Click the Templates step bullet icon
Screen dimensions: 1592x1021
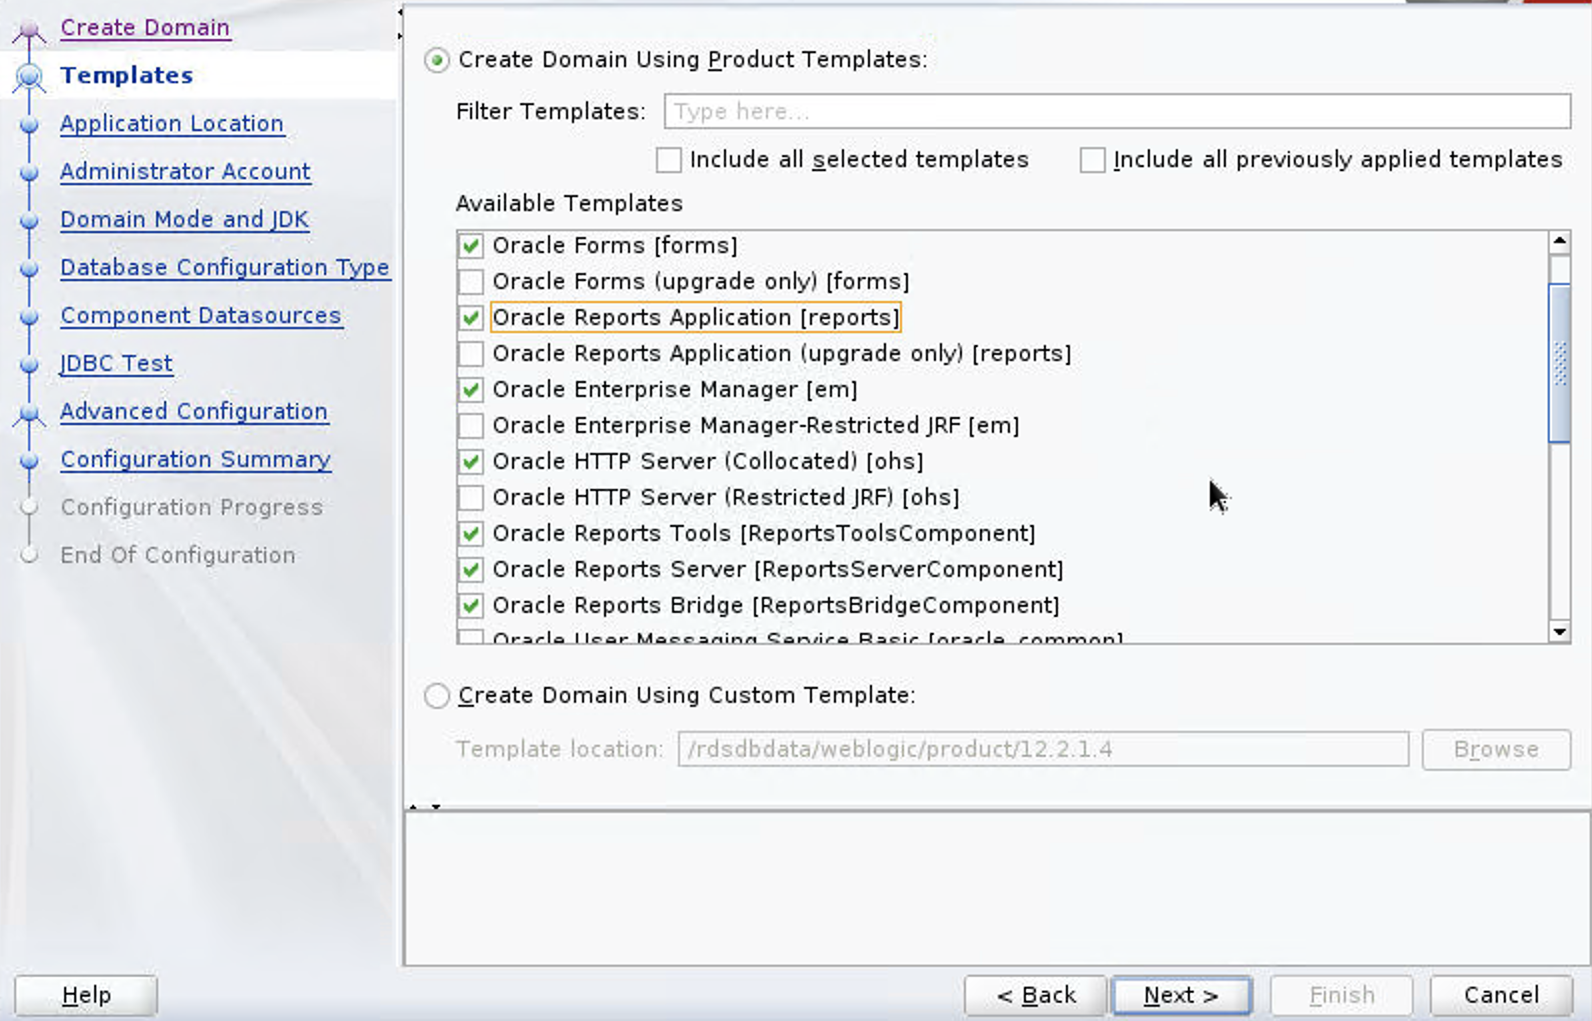click(29, 76)
